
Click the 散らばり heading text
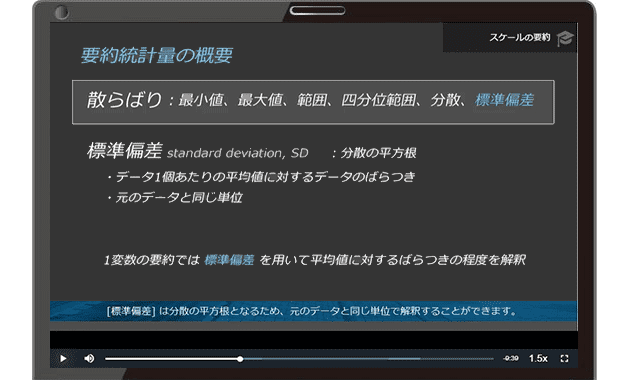click(x=125, y=100)
